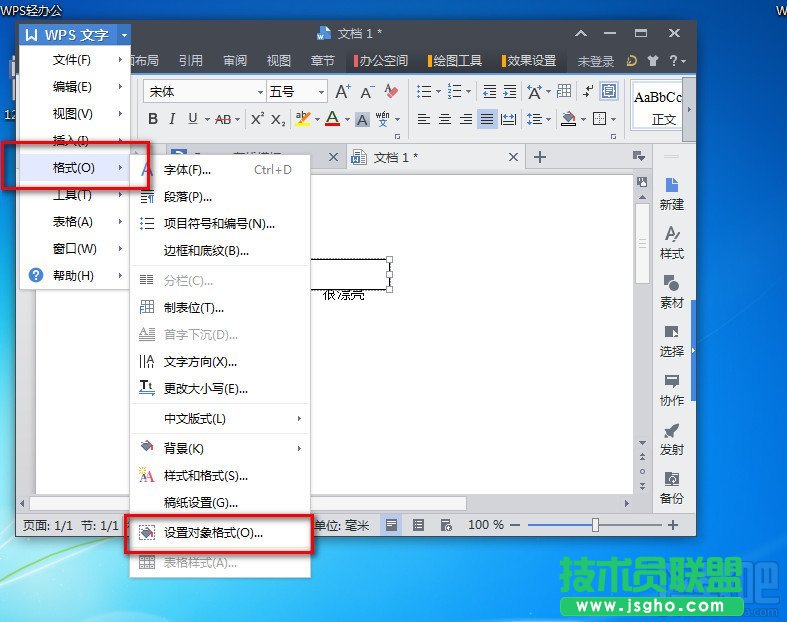This screenshot has height=622, width=787.
Task: Apply character shading to text
Action: point(362,119)
